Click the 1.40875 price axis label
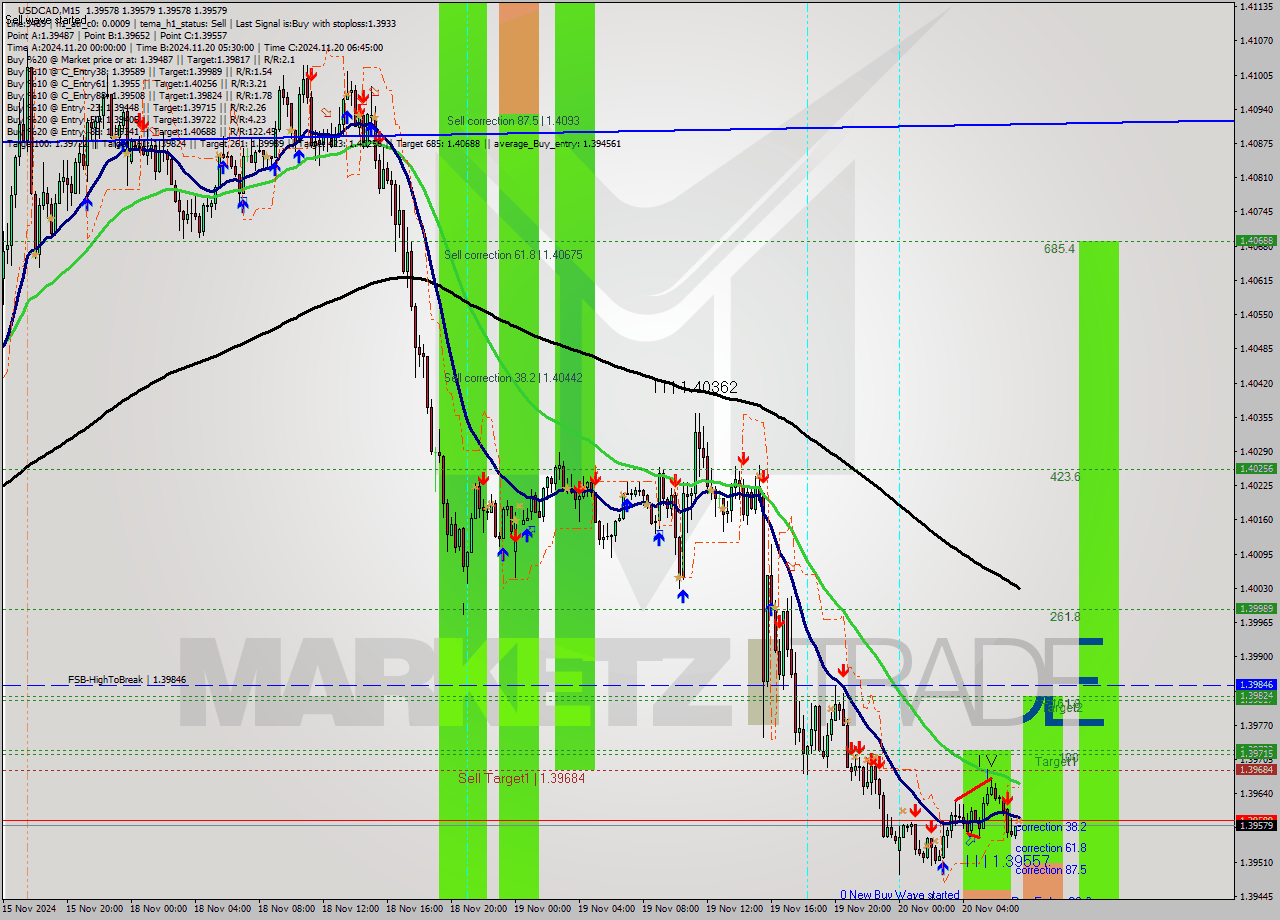The height and width of the screenshot is (920, 1280). point(1257,143)
